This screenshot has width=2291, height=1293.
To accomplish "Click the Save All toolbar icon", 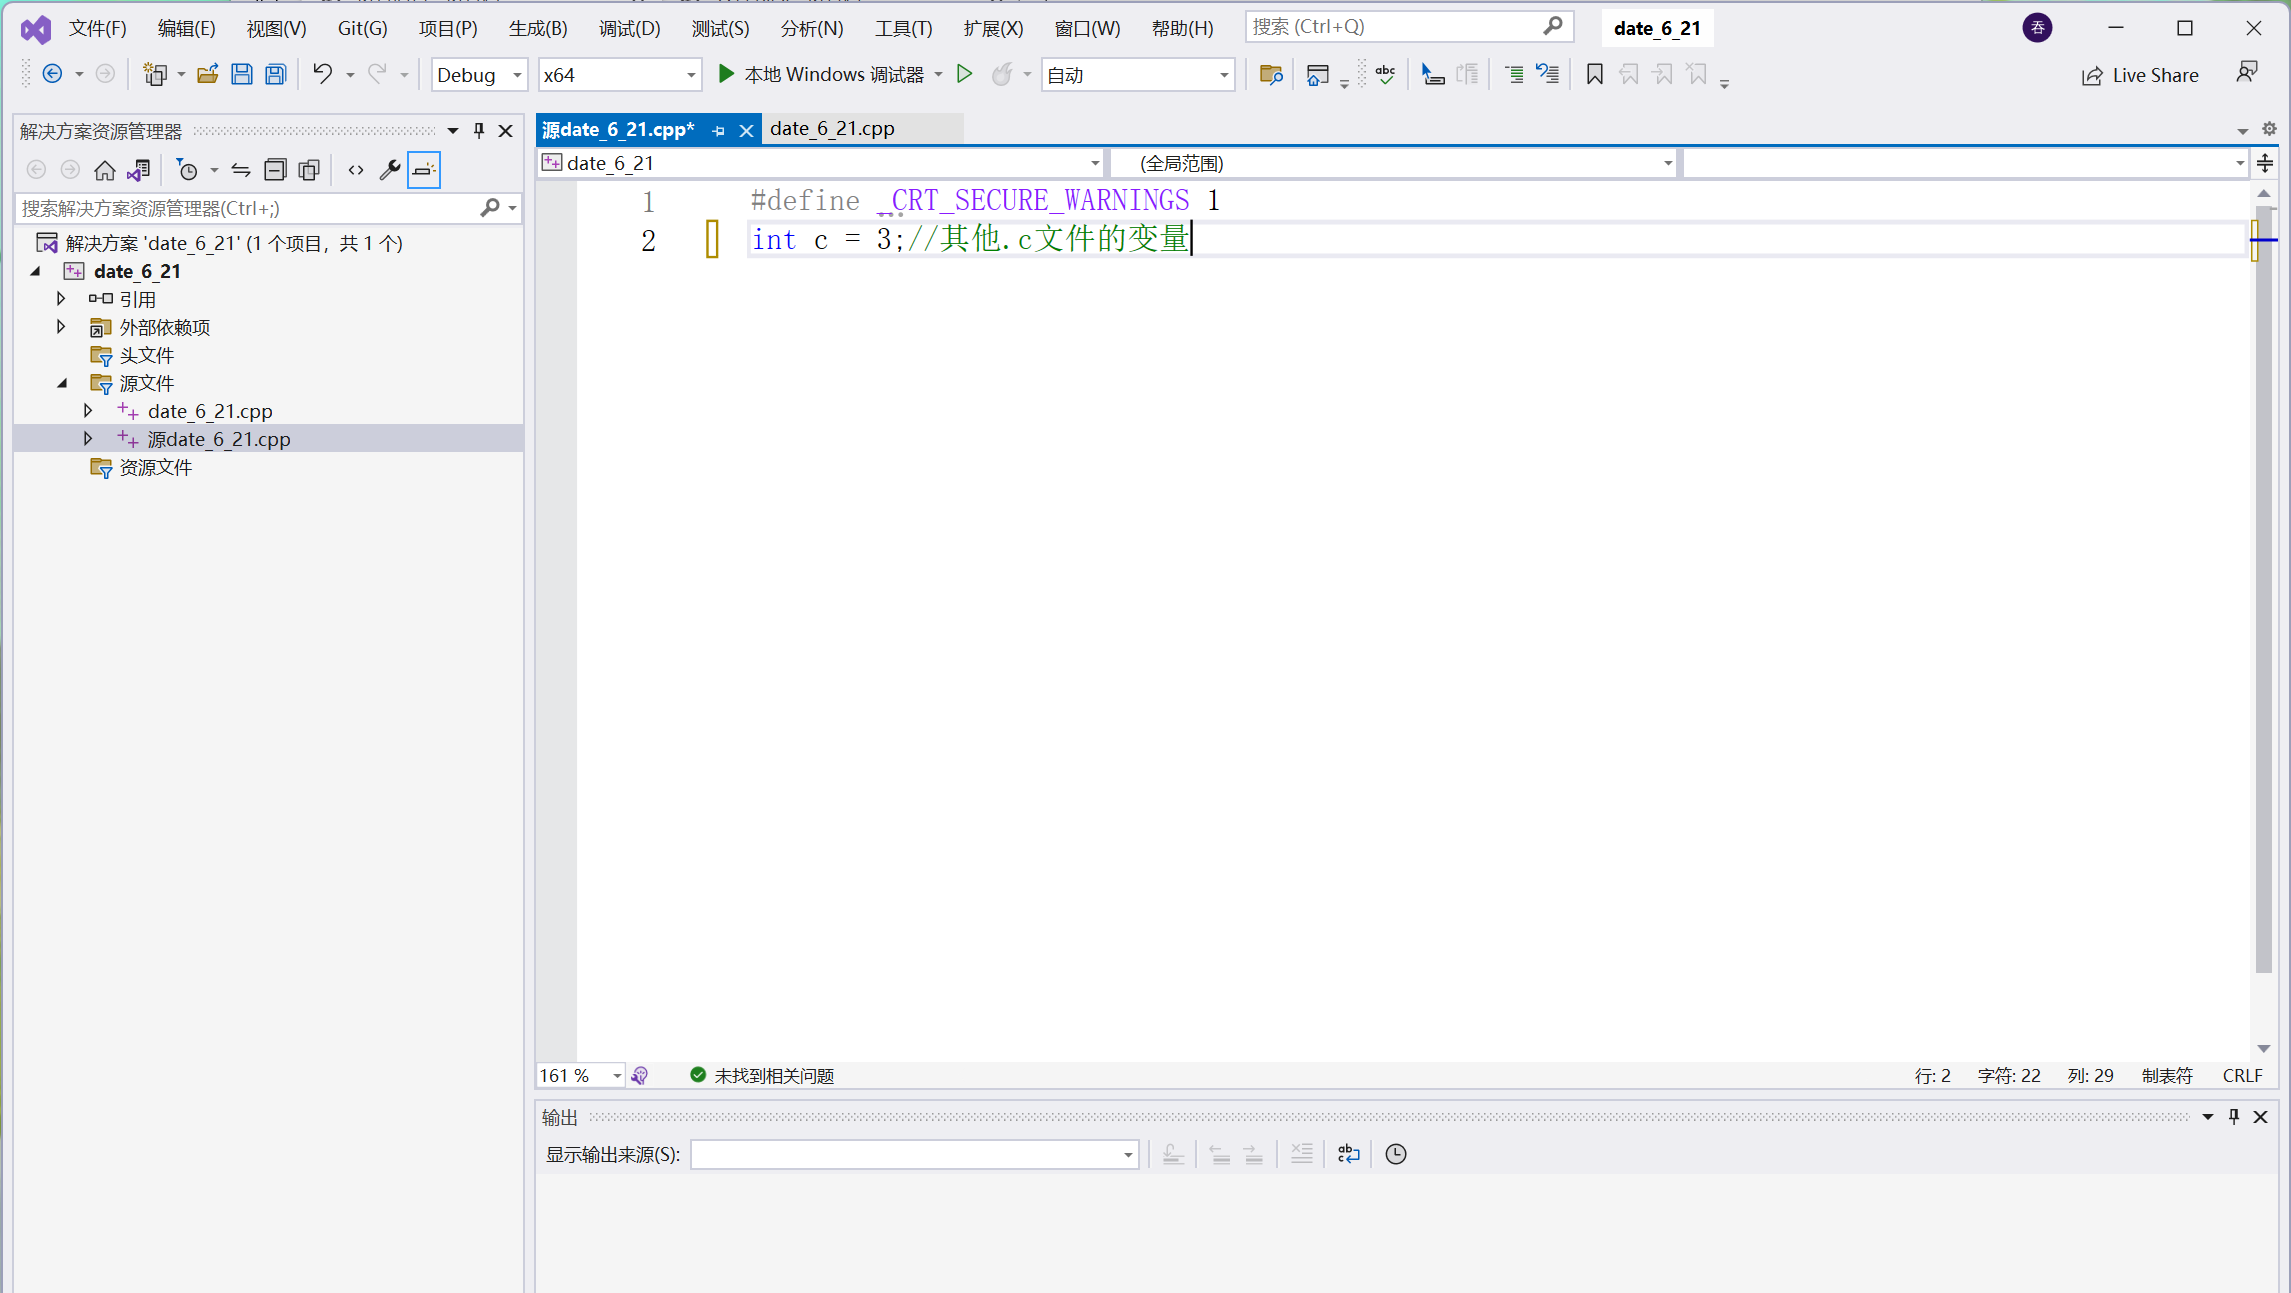I will [x=275, y=74].
